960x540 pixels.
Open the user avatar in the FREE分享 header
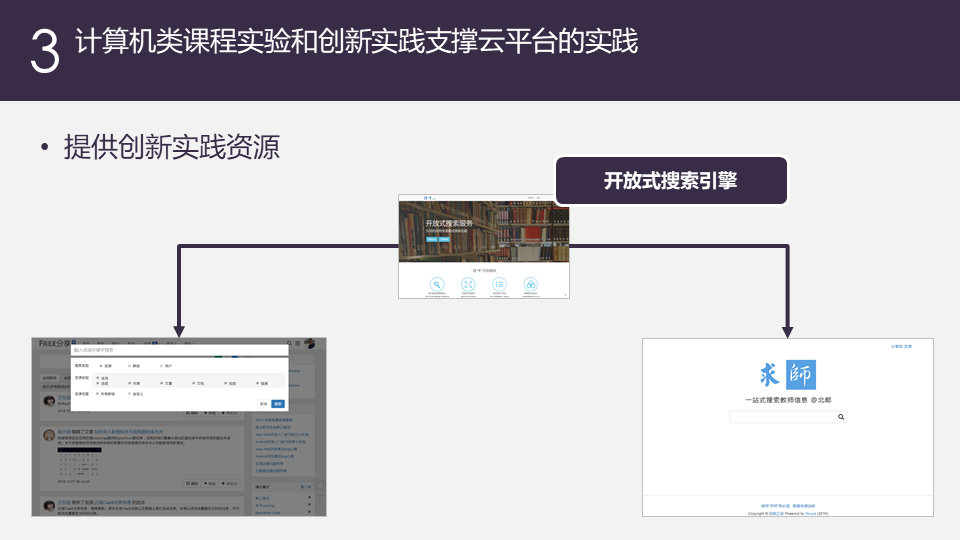coord(310,343)
